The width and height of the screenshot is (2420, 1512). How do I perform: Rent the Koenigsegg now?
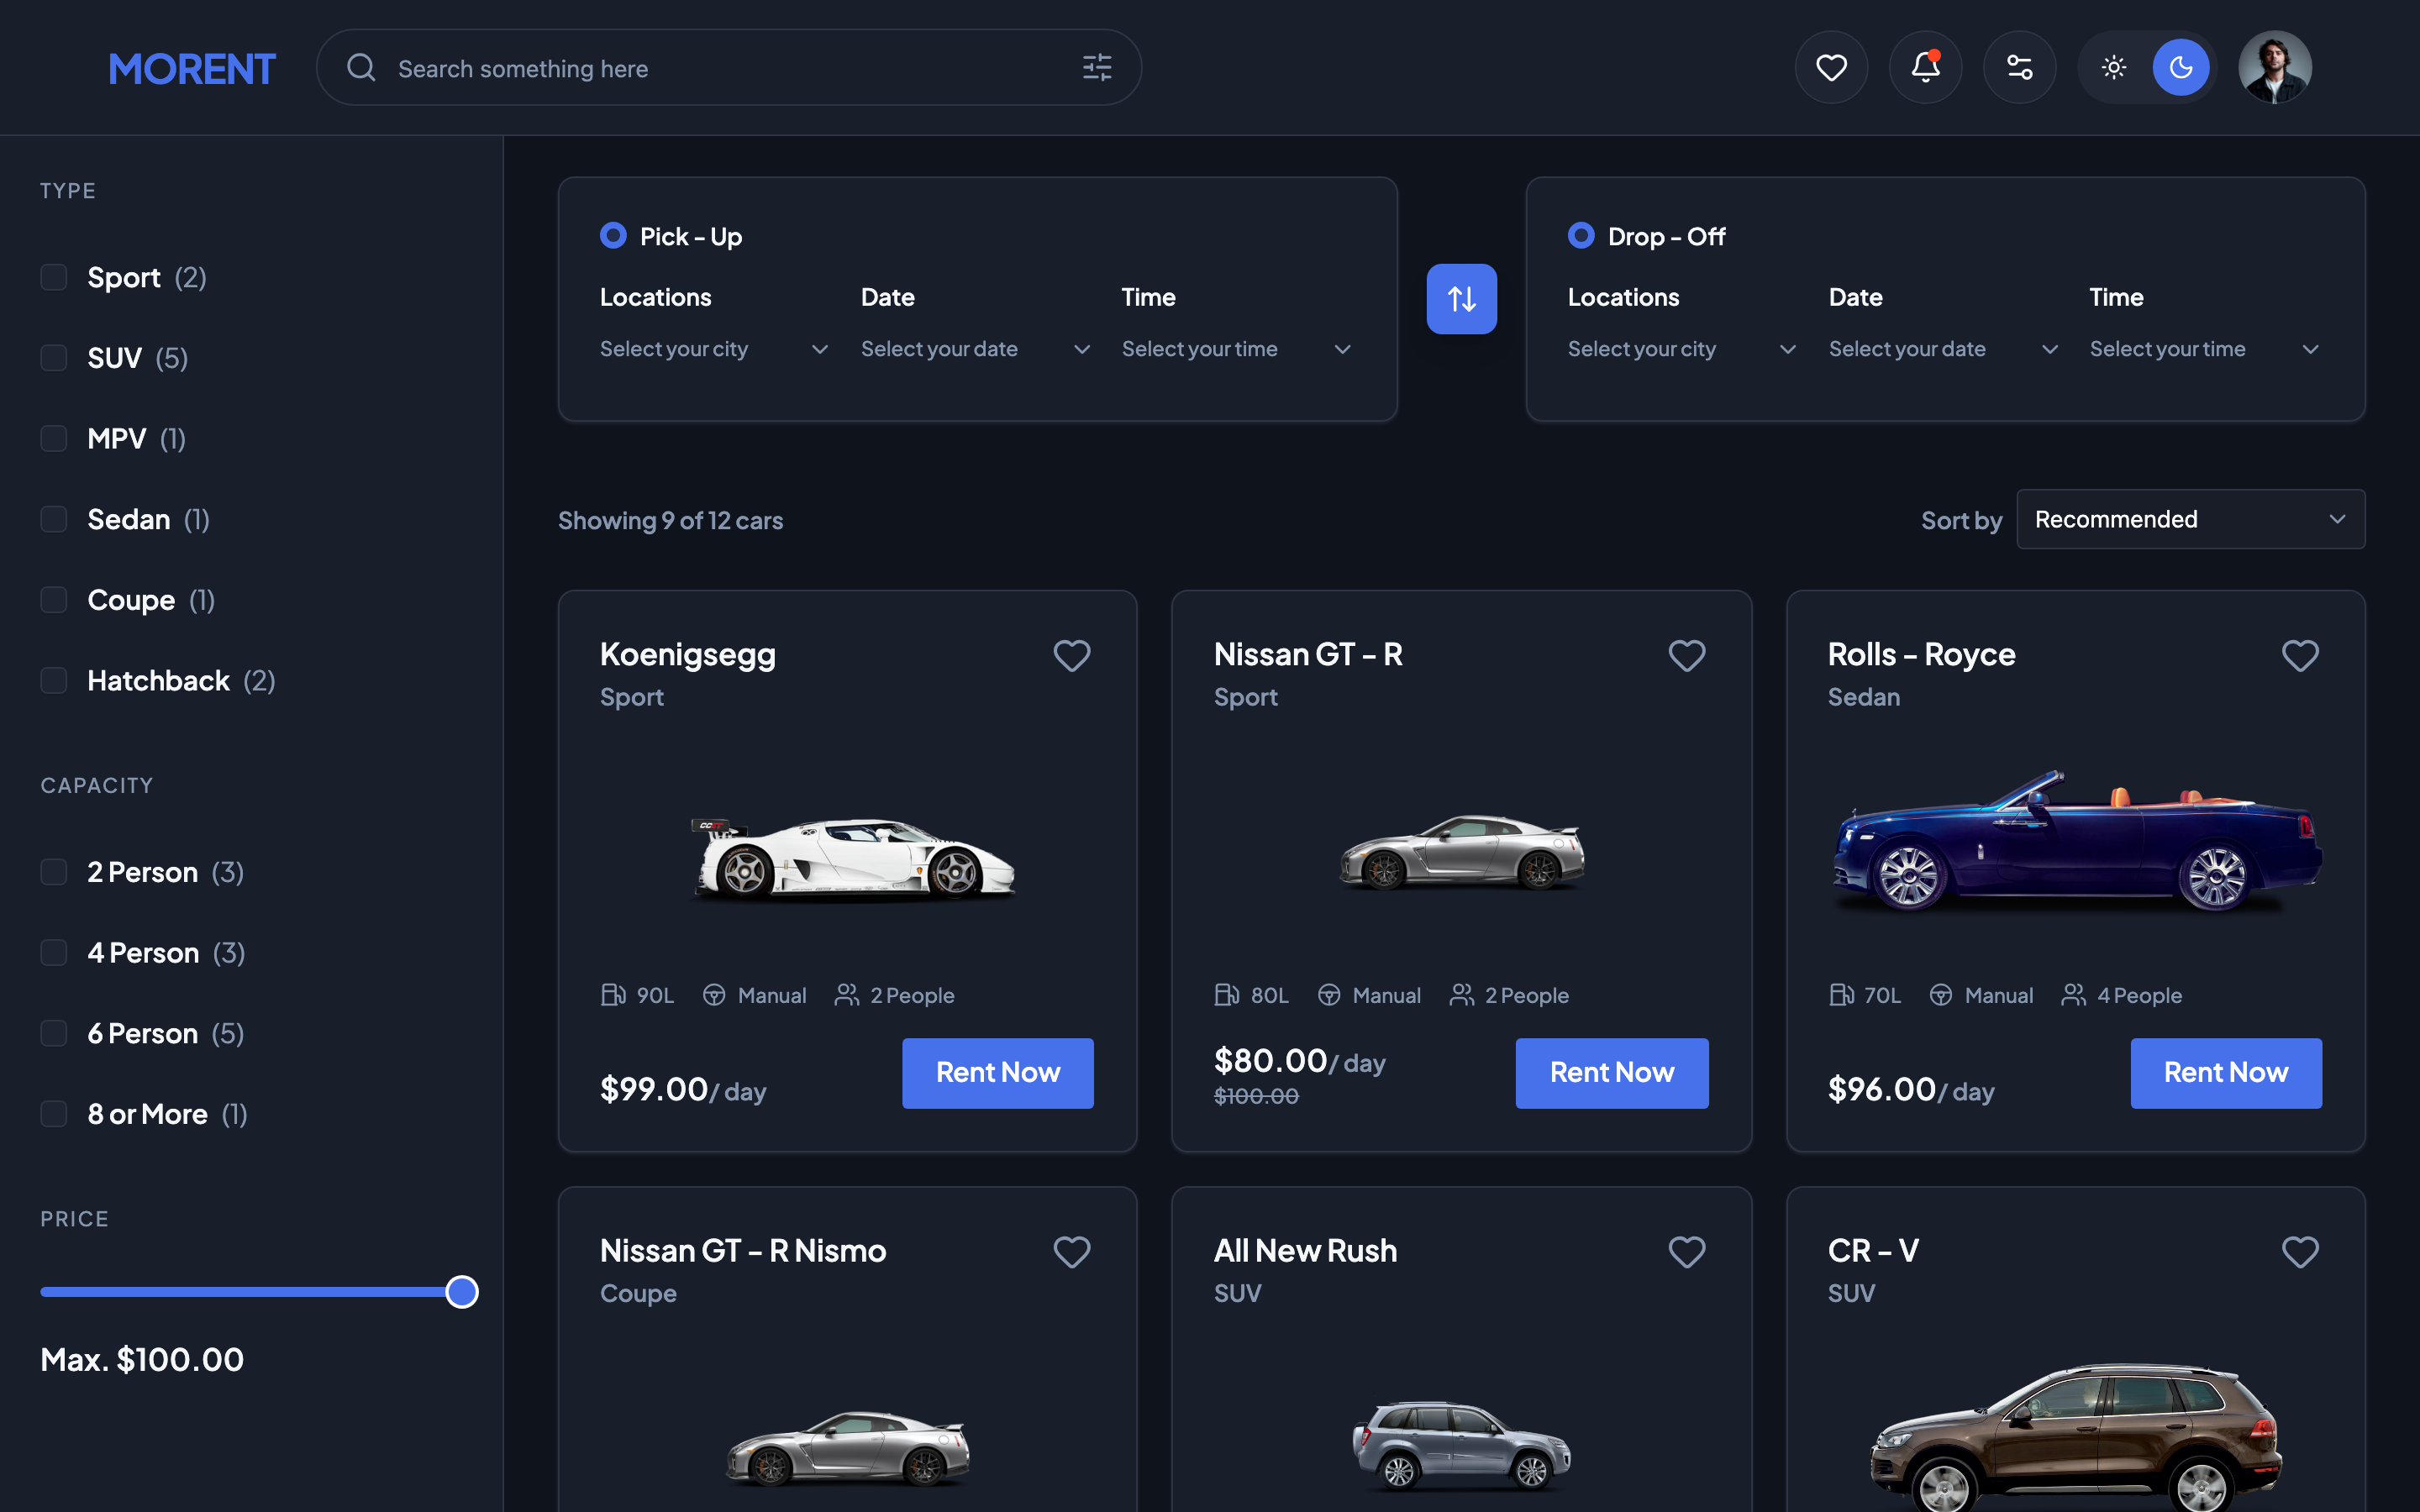pos(998,1073)
